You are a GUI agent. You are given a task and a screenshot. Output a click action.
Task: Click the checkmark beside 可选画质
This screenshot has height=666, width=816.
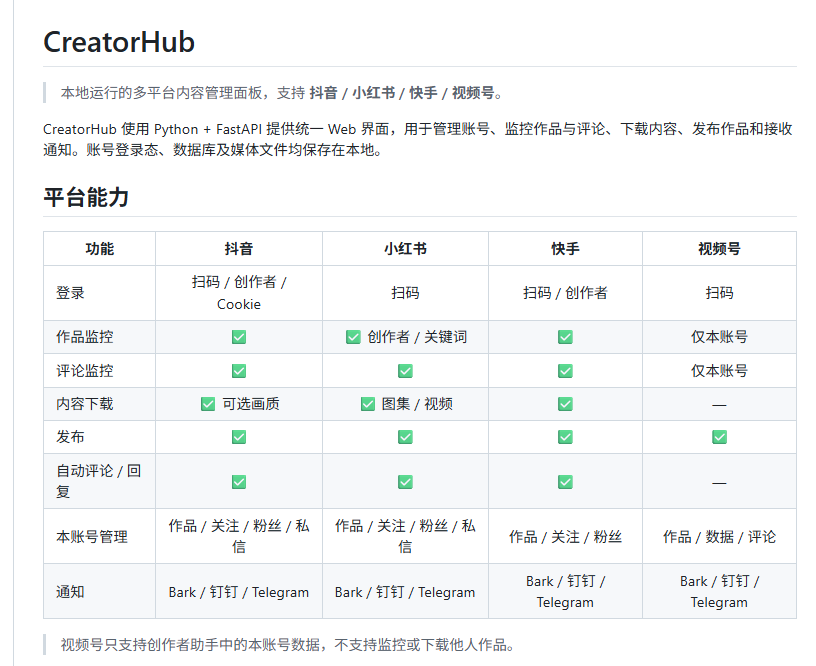(x=208, y=404)
